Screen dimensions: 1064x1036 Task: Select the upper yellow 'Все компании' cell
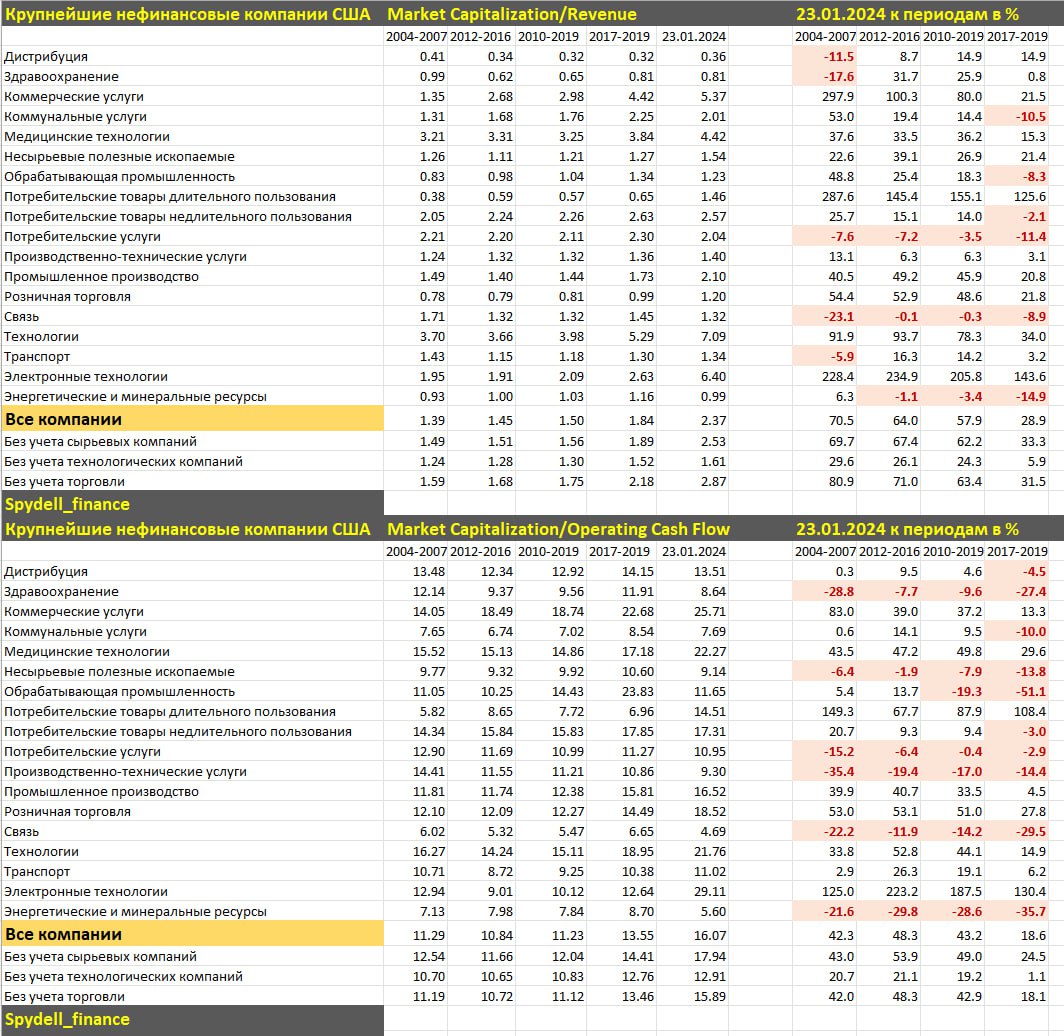192,419
